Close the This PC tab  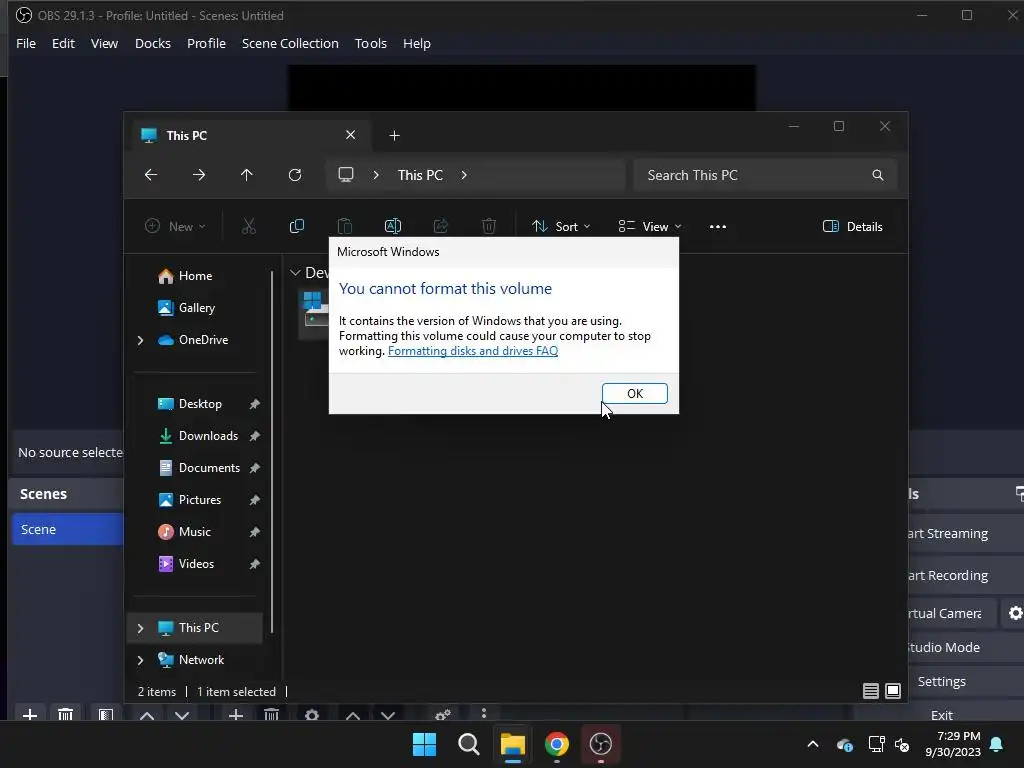coord(350,135)
